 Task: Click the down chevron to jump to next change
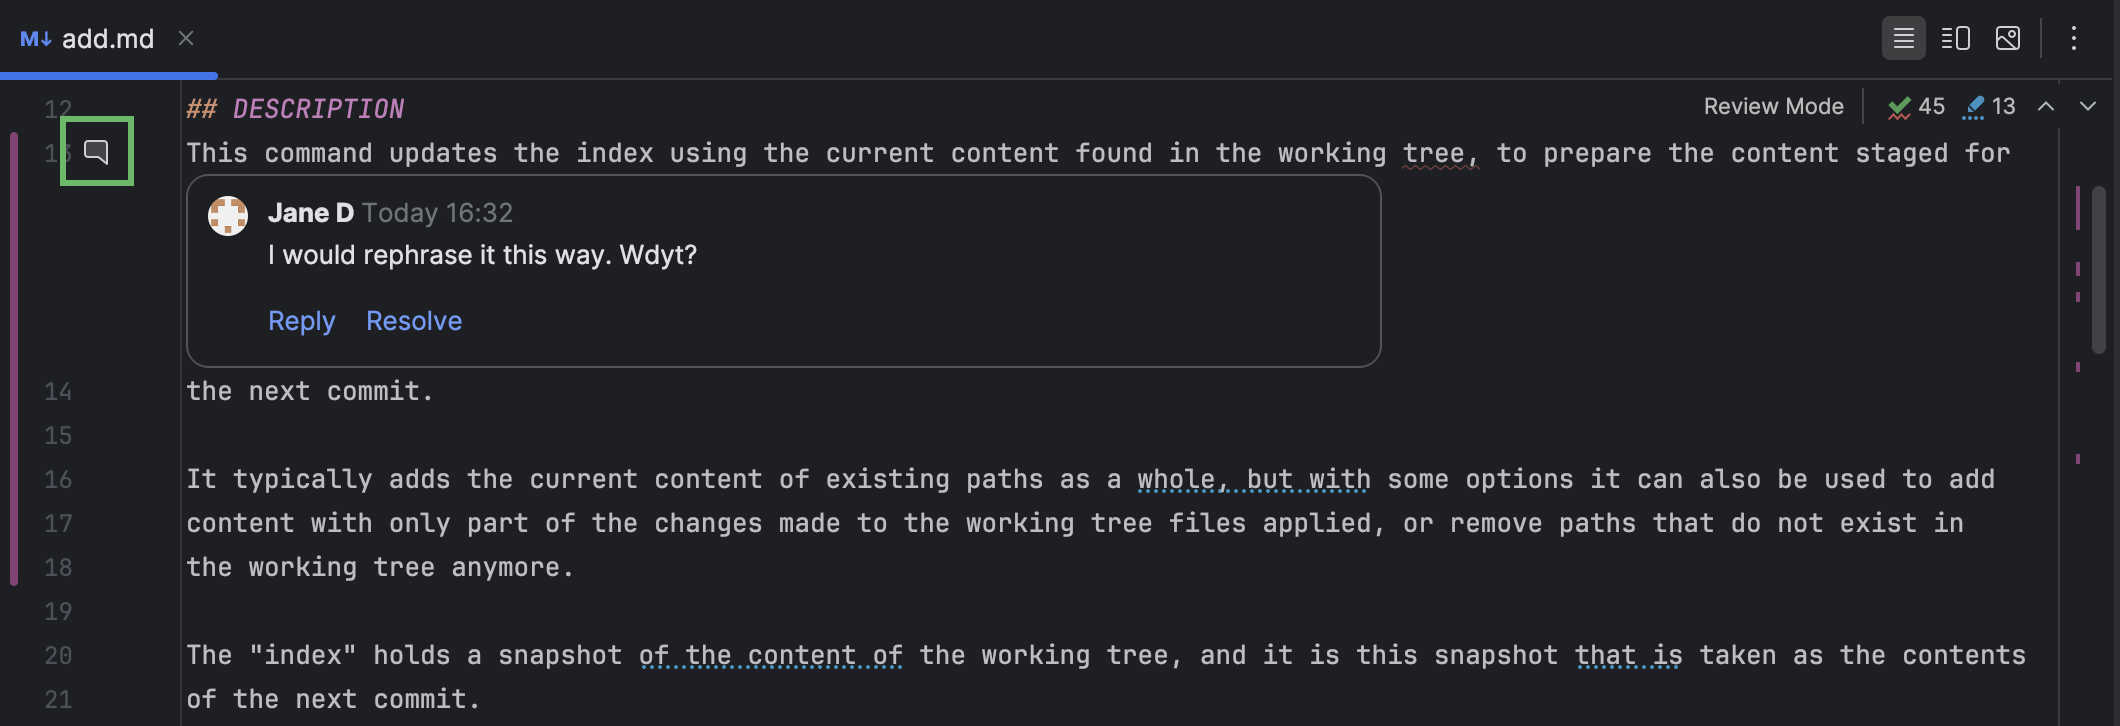pyautogui.click(x=2086, y=106)
